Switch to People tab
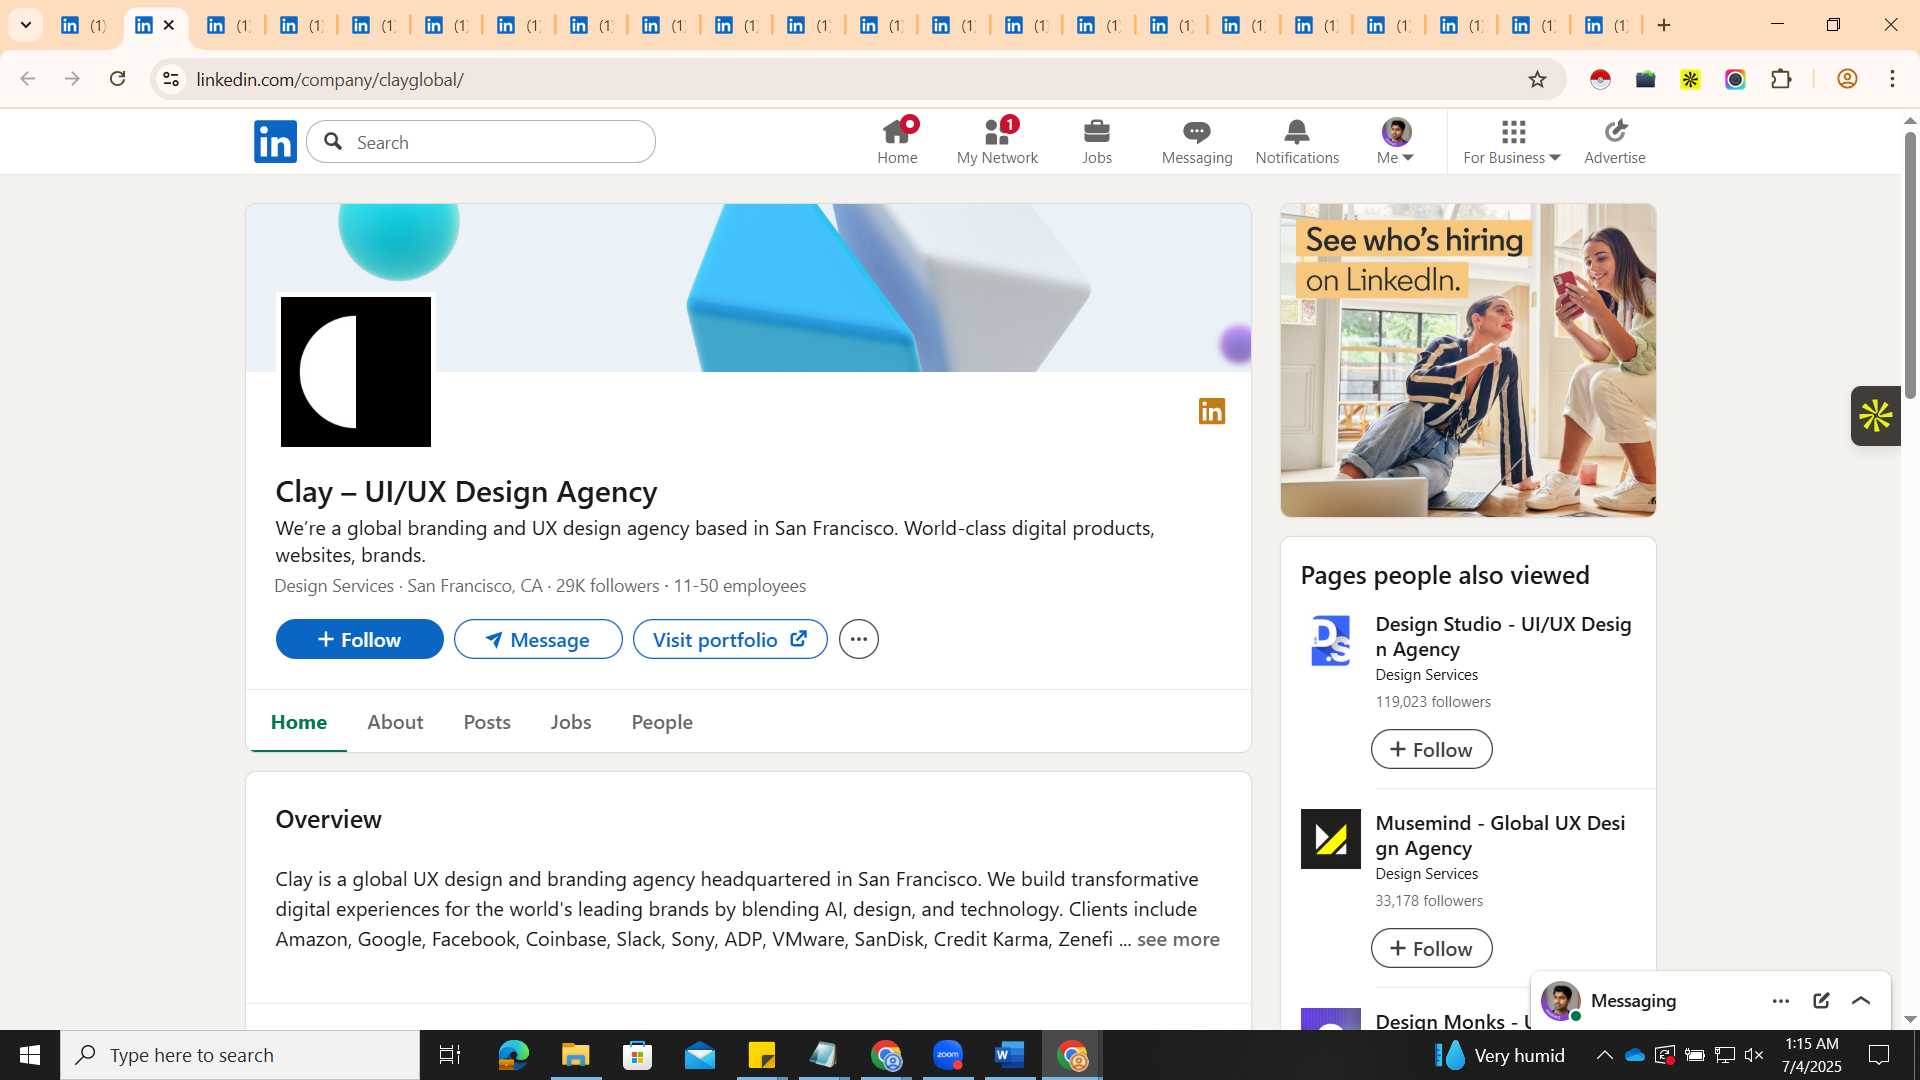Image resolution: width=1920 pixels, height=1080 pixels. 662,722
